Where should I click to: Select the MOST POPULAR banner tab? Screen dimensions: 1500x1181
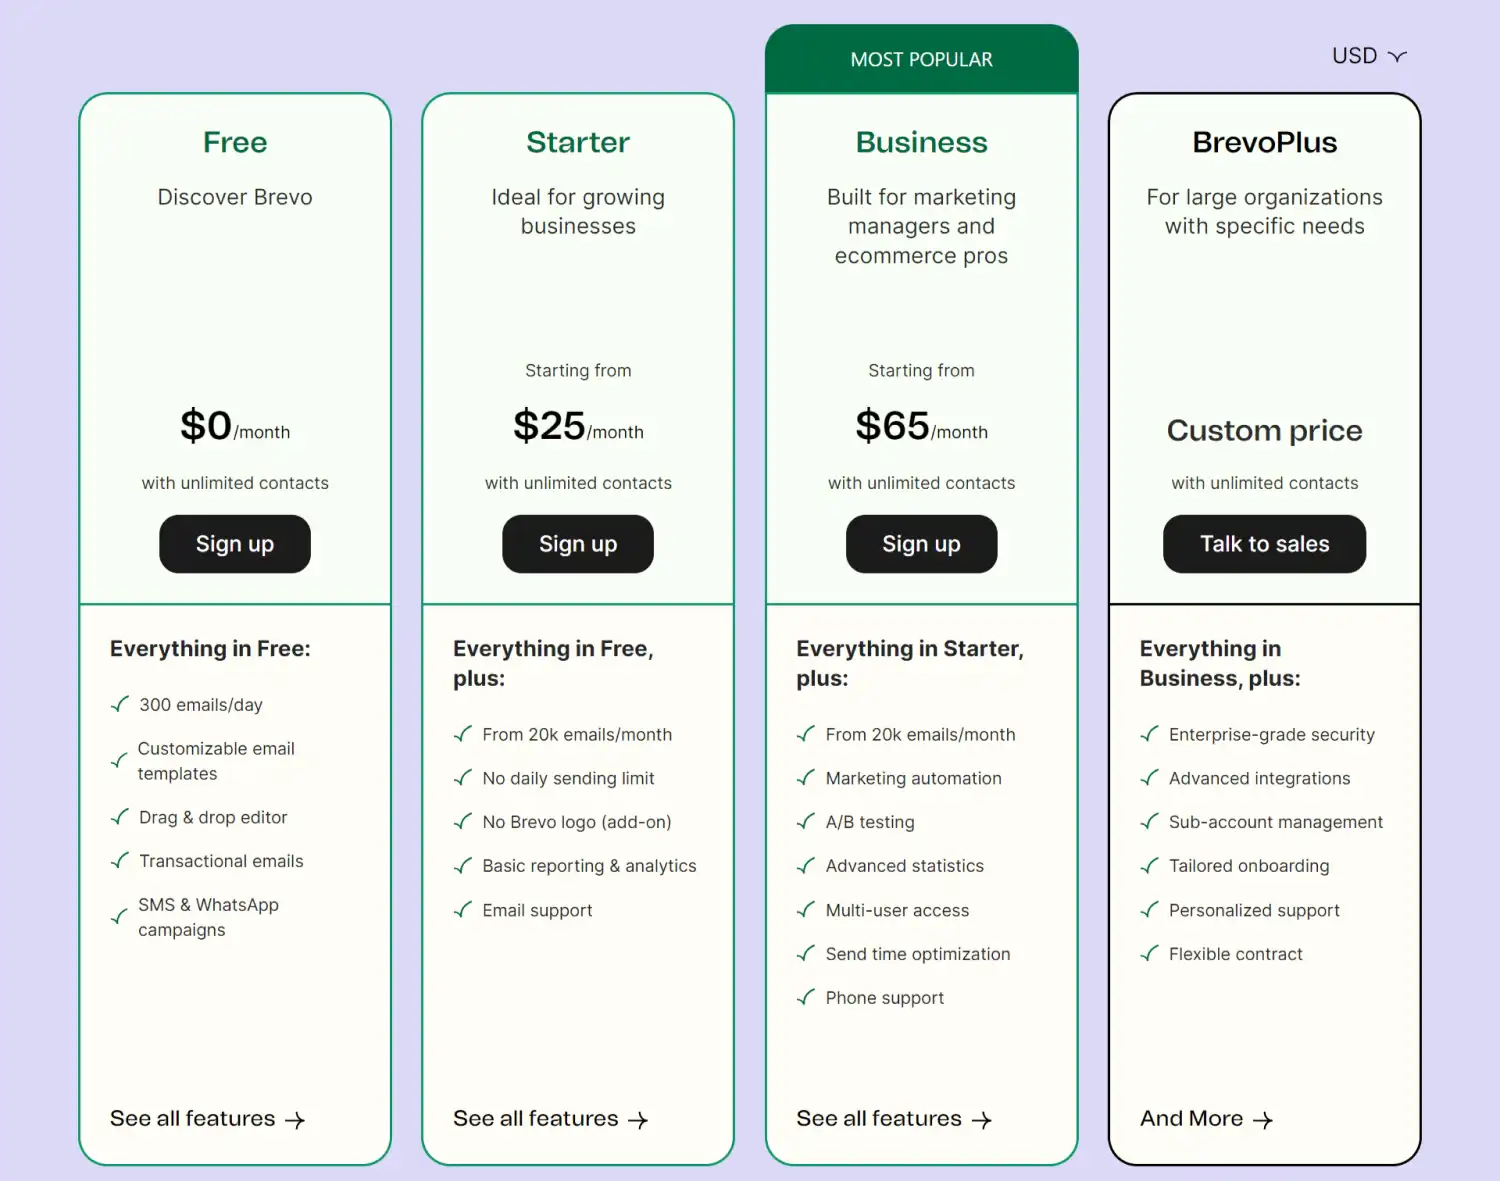921,60
